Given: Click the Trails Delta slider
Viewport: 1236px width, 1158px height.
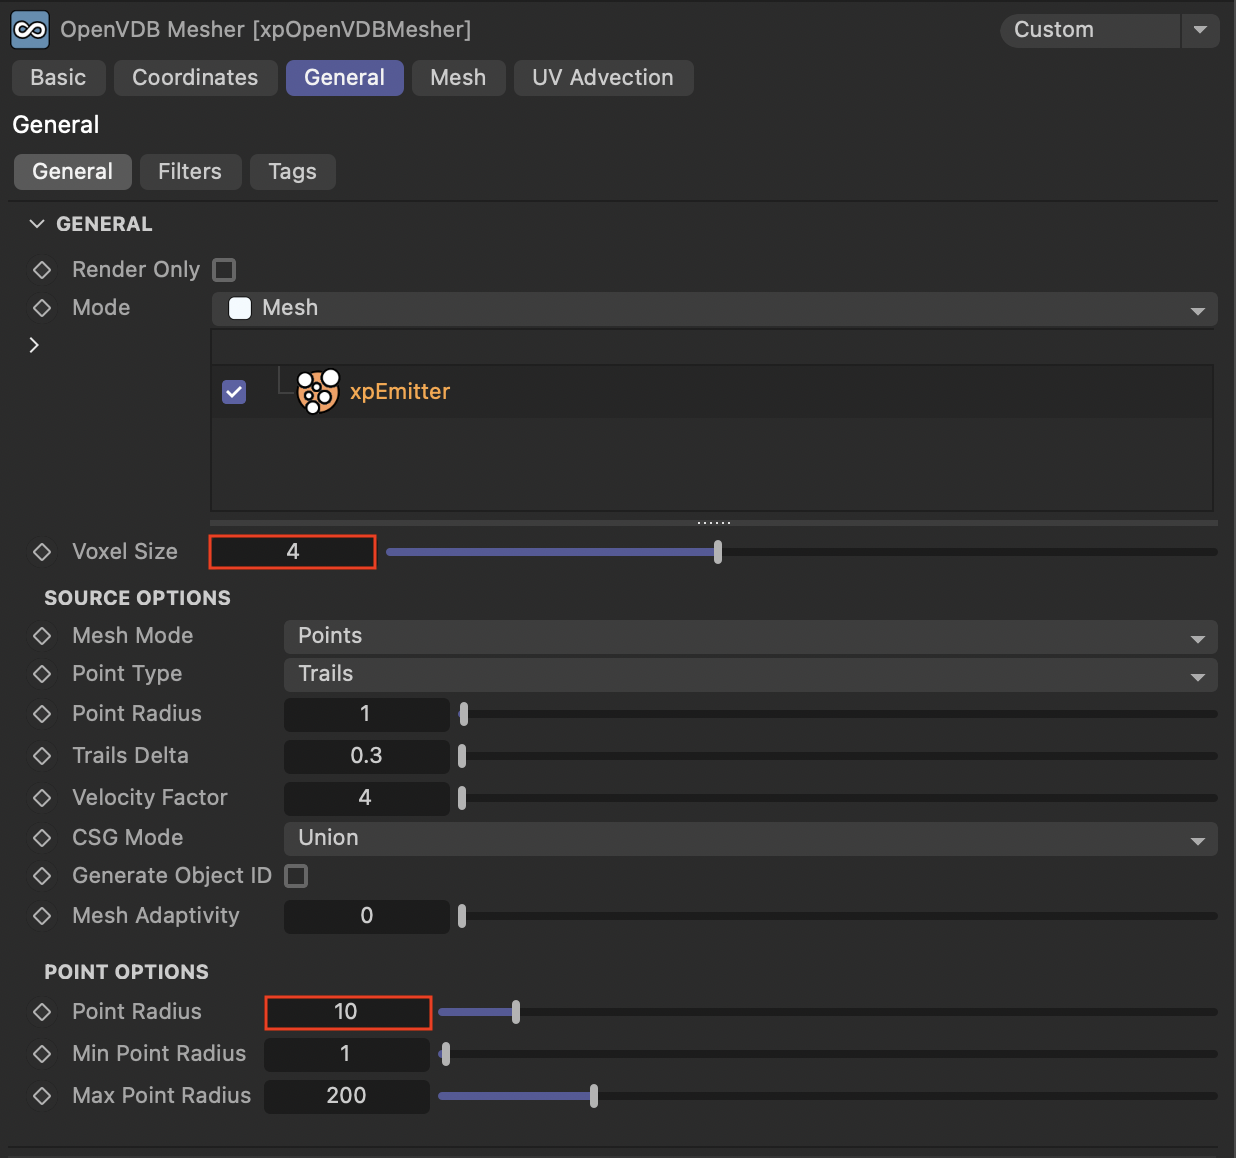Looking at the screenshot, I should point(838,756).
